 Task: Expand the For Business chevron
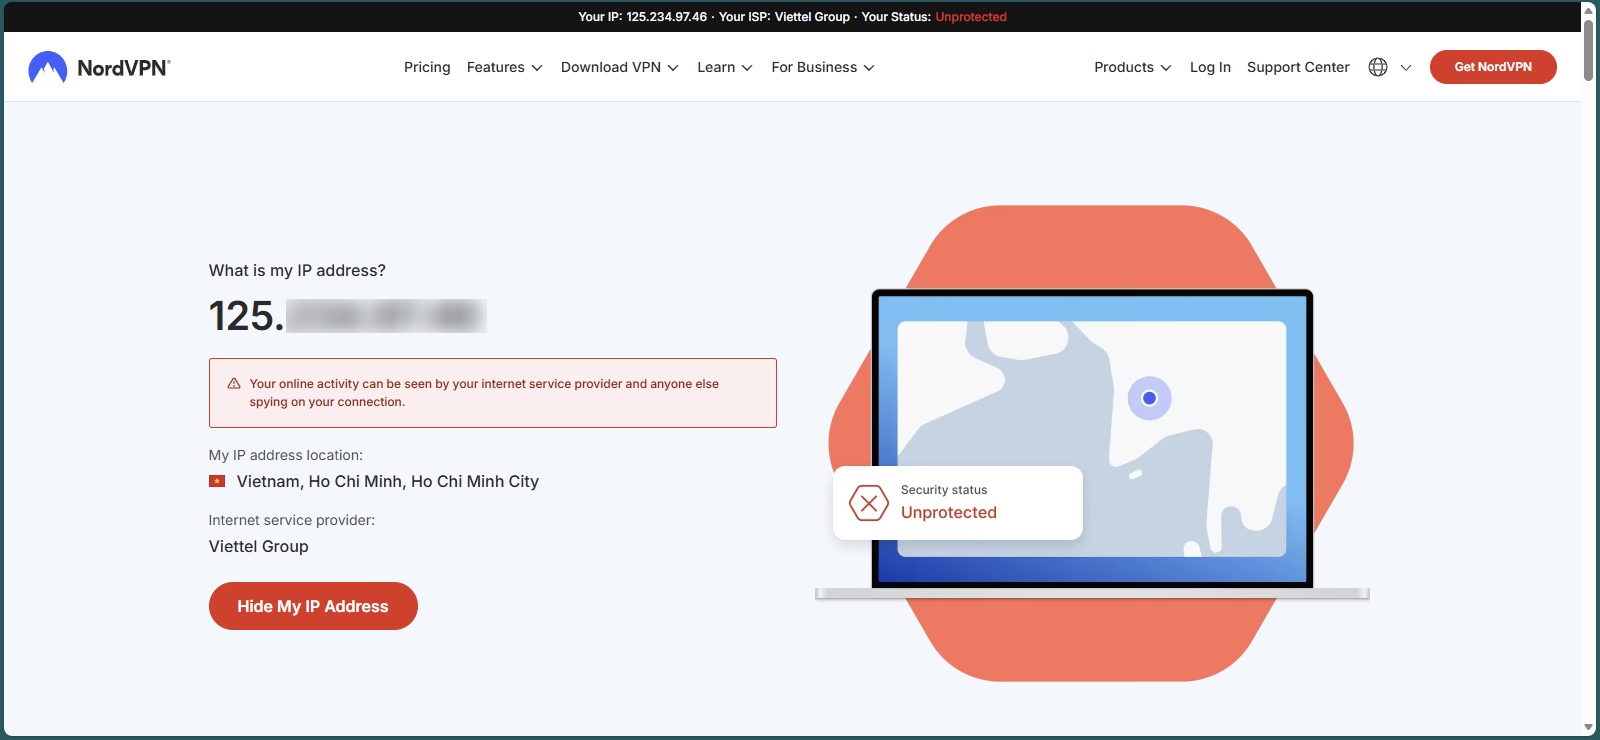tap(869, 68)
